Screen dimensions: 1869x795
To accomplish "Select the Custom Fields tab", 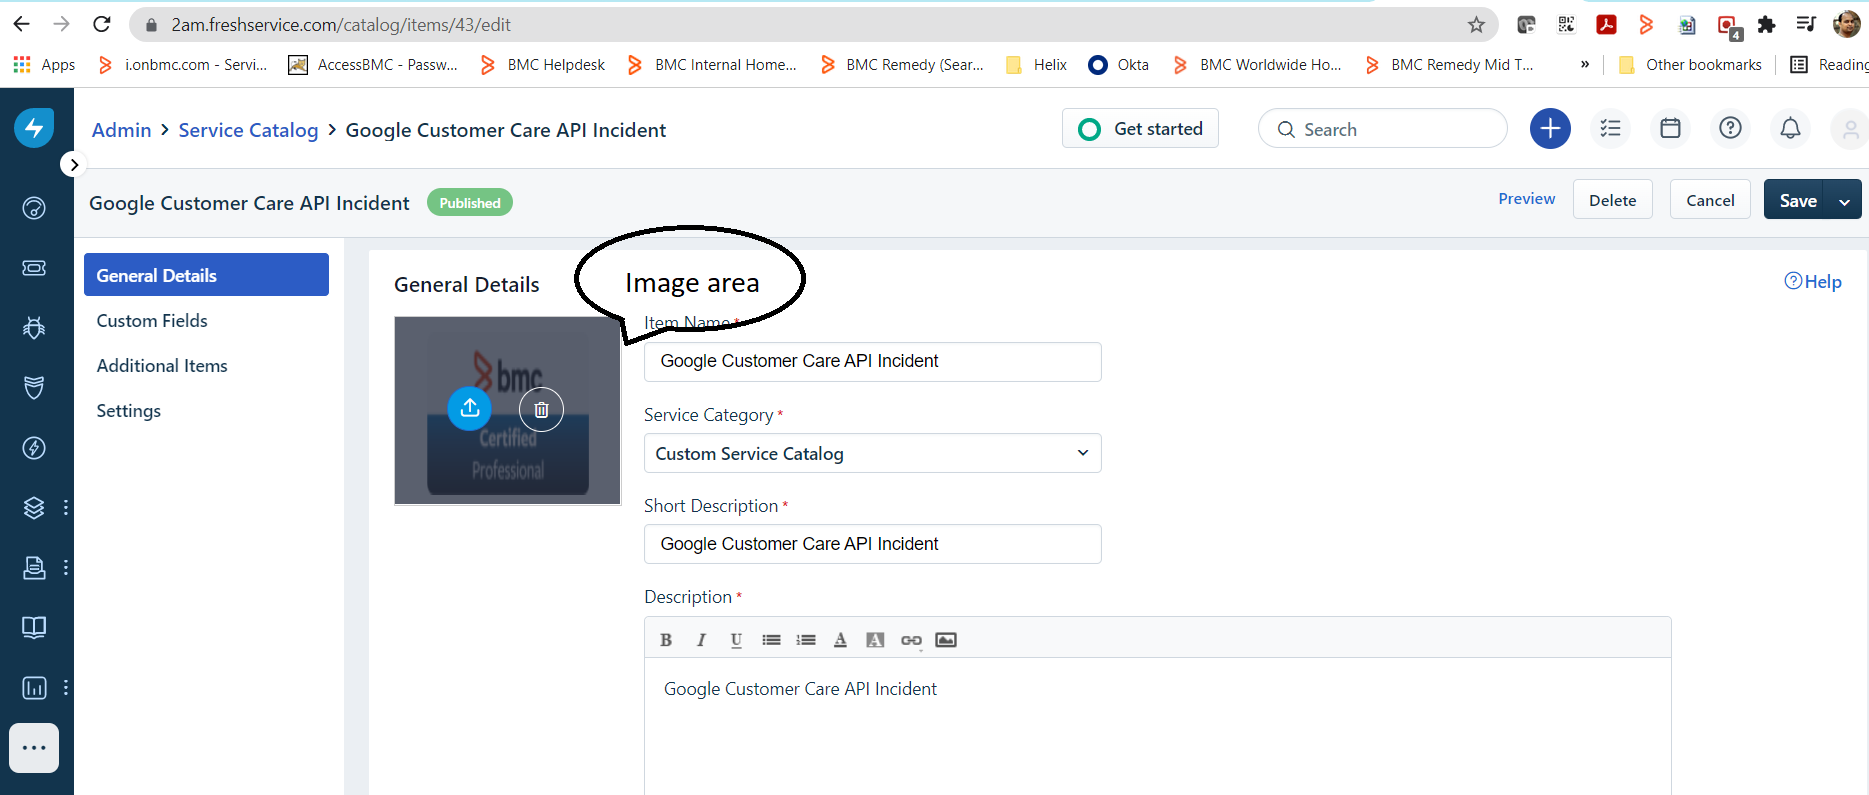I will (152, 321).
